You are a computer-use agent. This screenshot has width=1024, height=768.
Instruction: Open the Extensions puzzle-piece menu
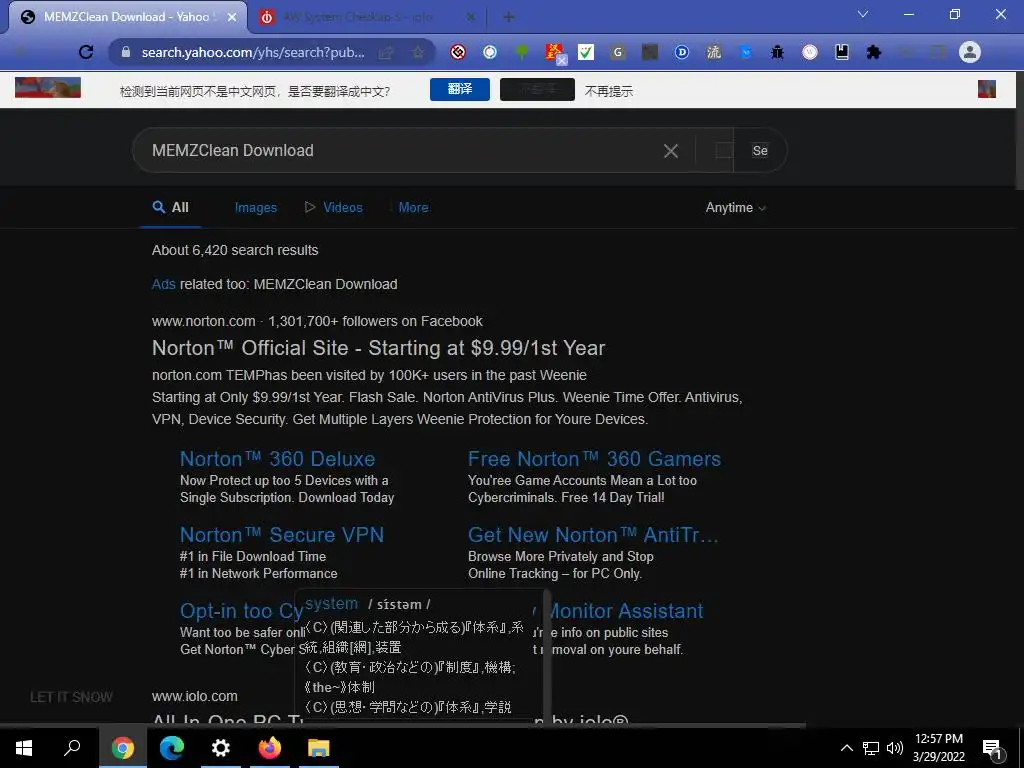tap(874, 52)
